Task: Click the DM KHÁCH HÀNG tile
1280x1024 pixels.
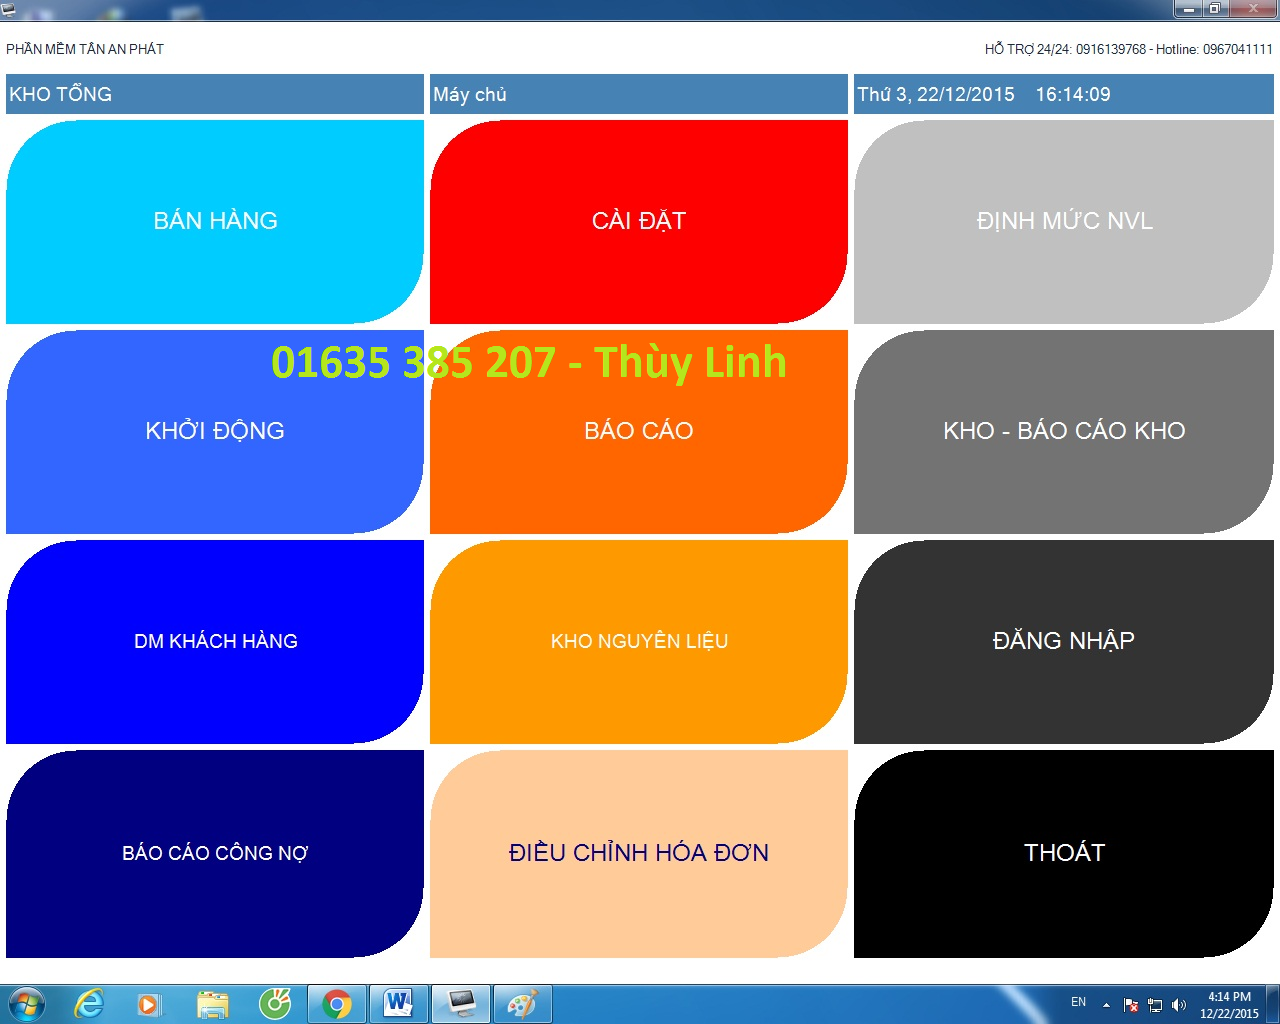Action: [215, 641]
